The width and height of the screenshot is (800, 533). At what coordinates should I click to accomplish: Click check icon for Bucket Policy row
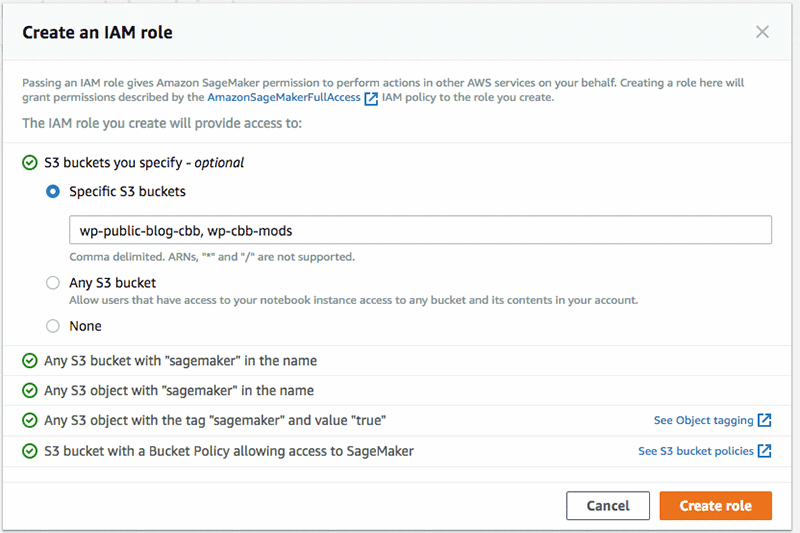click(x=31, y=451)
